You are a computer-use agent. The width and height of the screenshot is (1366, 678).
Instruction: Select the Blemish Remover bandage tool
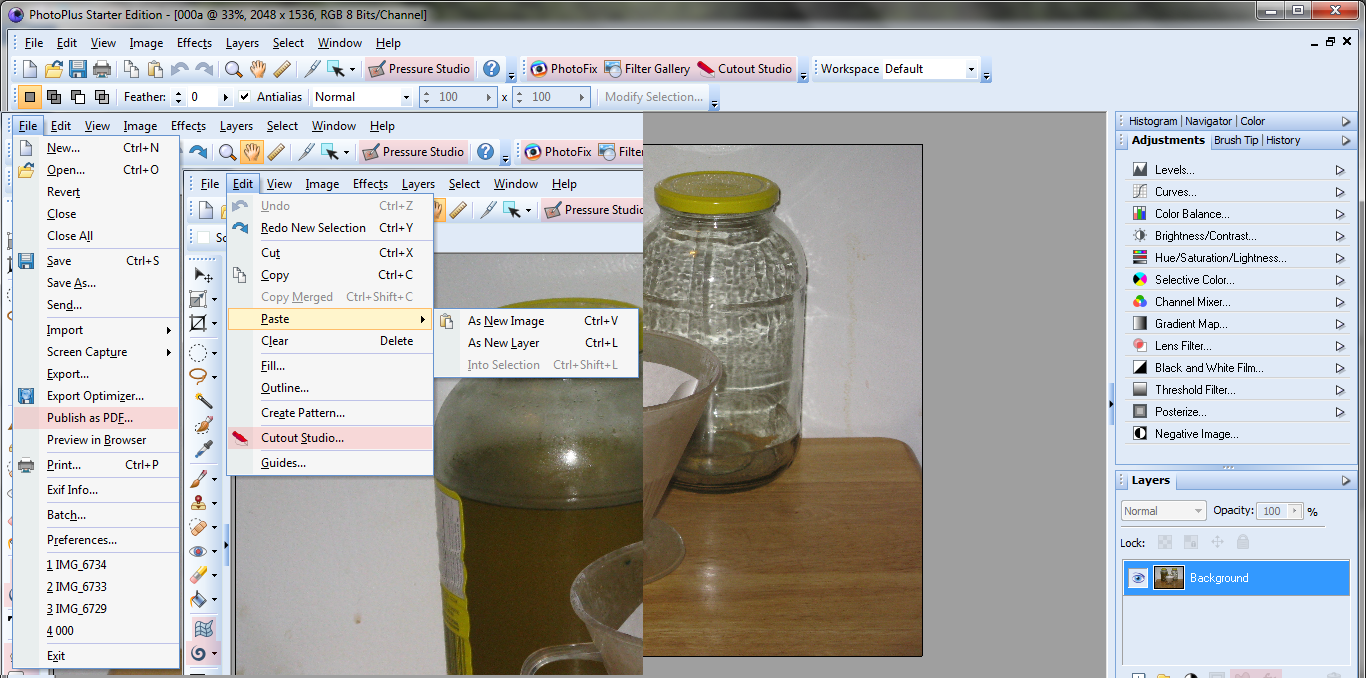[x=200, y=526]
